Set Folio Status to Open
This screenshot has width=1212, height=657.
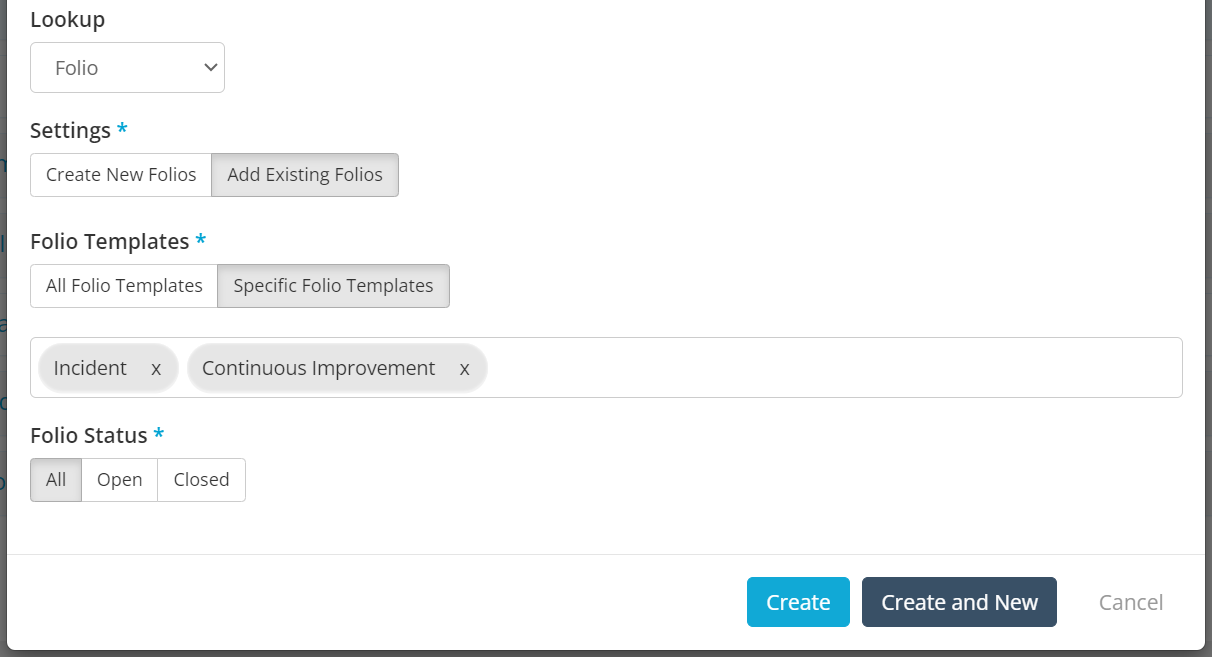click(x=119, y=480)
